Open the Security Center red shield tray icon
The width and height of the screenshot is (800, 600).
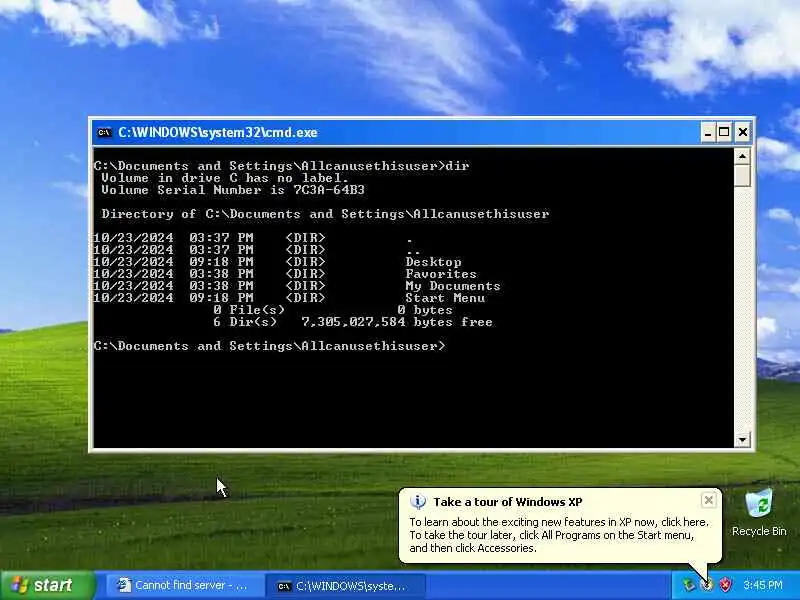point(725,585)
